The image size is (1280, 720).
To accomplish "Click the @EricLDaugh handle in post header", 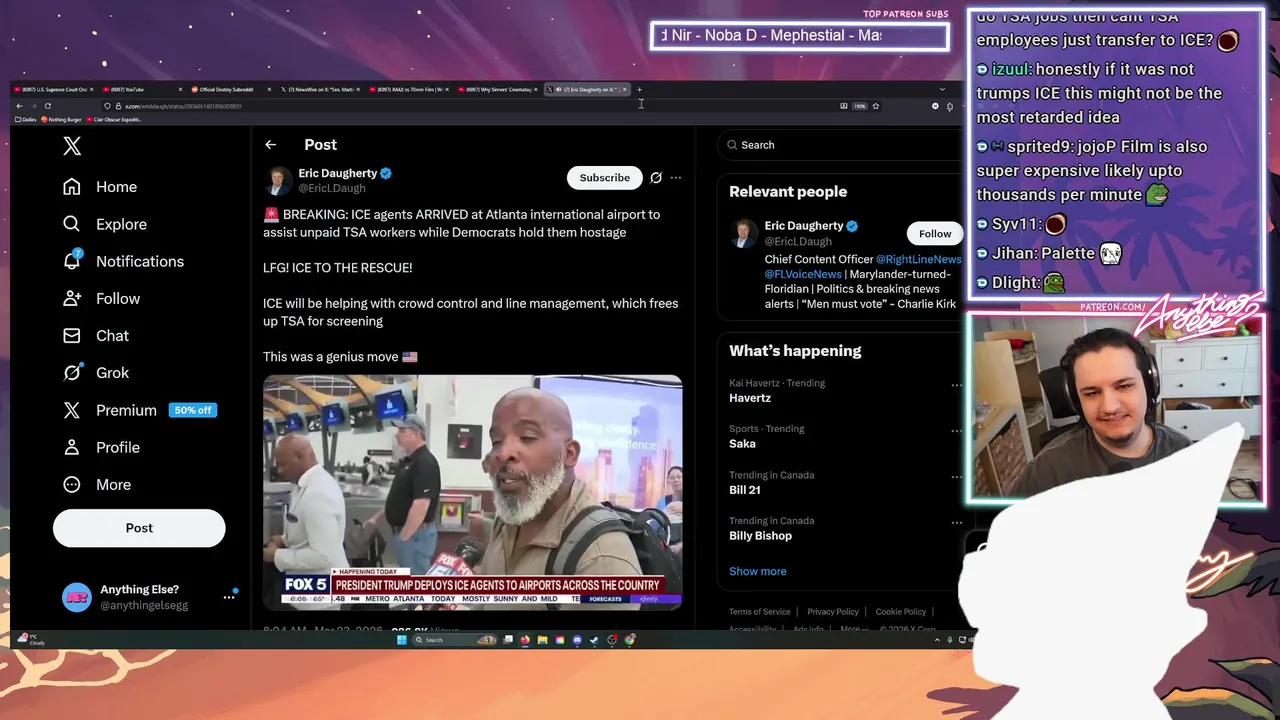I will (331, 188).
